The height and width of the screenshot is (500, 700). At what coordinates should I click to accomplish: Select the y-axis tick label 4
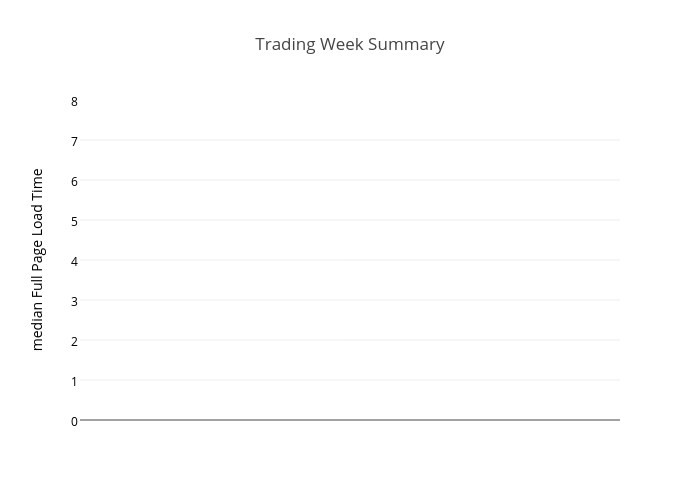[x=74, y=261]
